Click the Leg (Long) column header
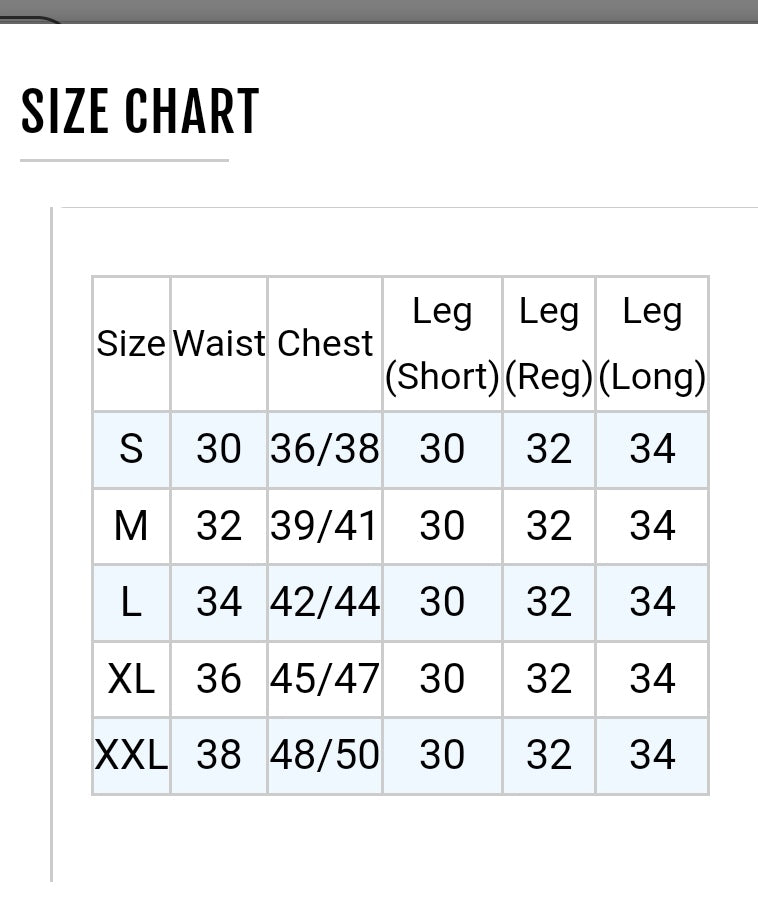This screenshot has width=758, height=907. [x=652, y=343]
